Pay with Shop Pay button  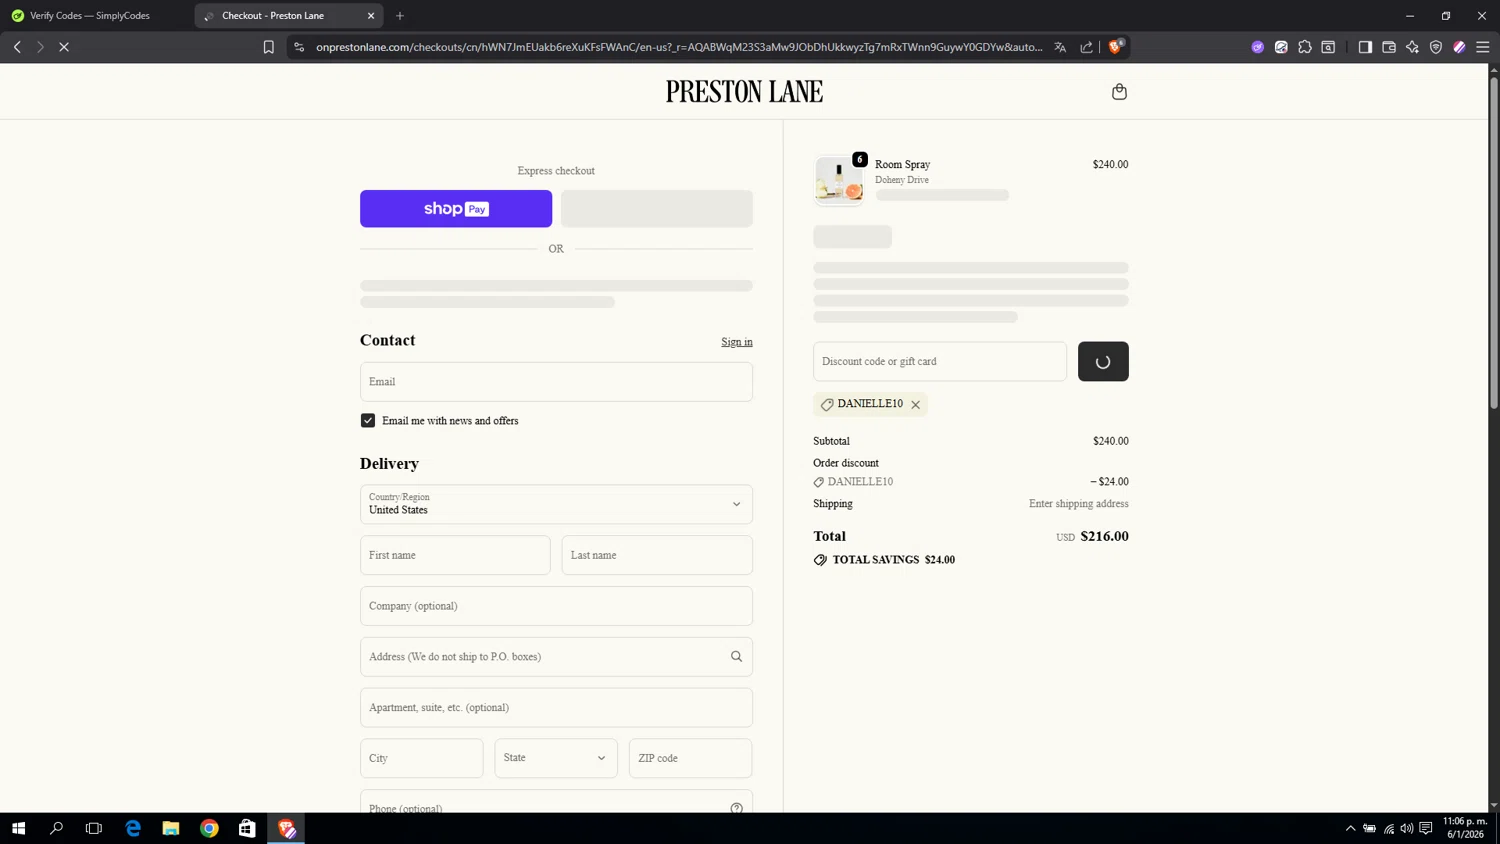pos(456,209)
